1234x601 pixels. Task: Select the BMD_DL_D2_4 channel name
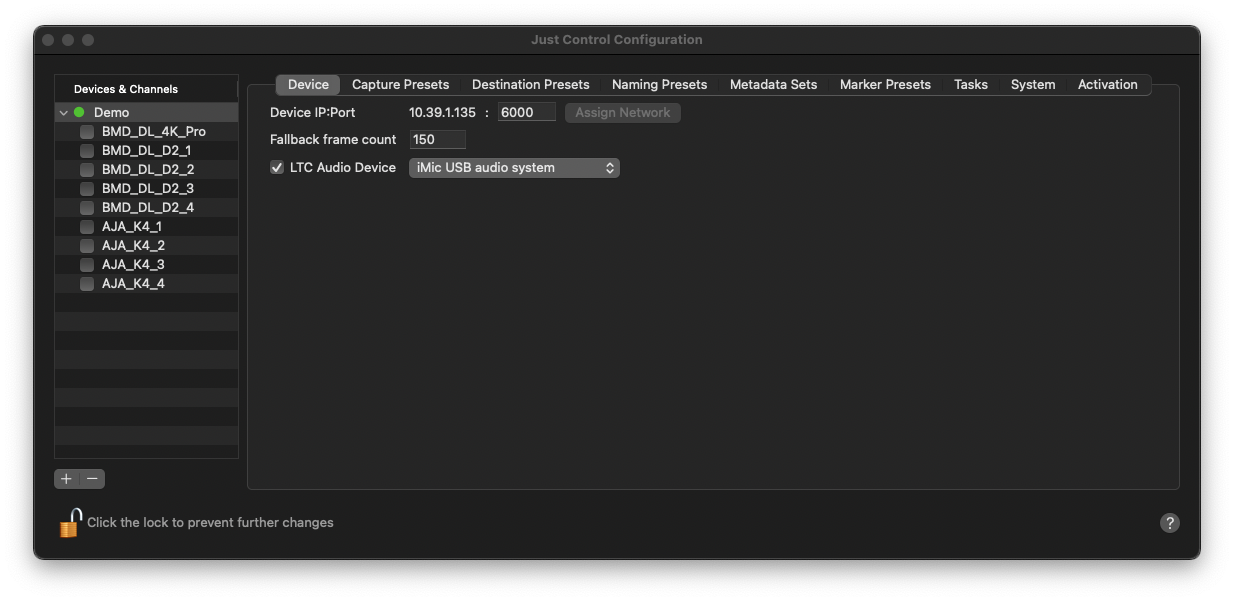pos(148,208)
